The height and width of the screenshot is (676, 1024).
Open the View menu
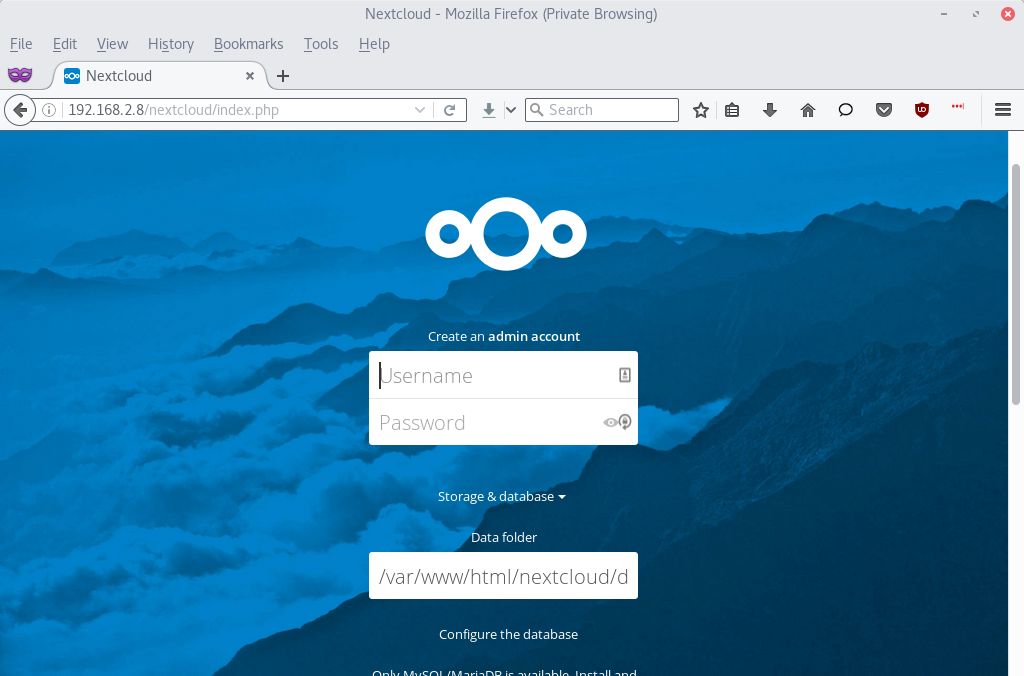coord(112,44)
